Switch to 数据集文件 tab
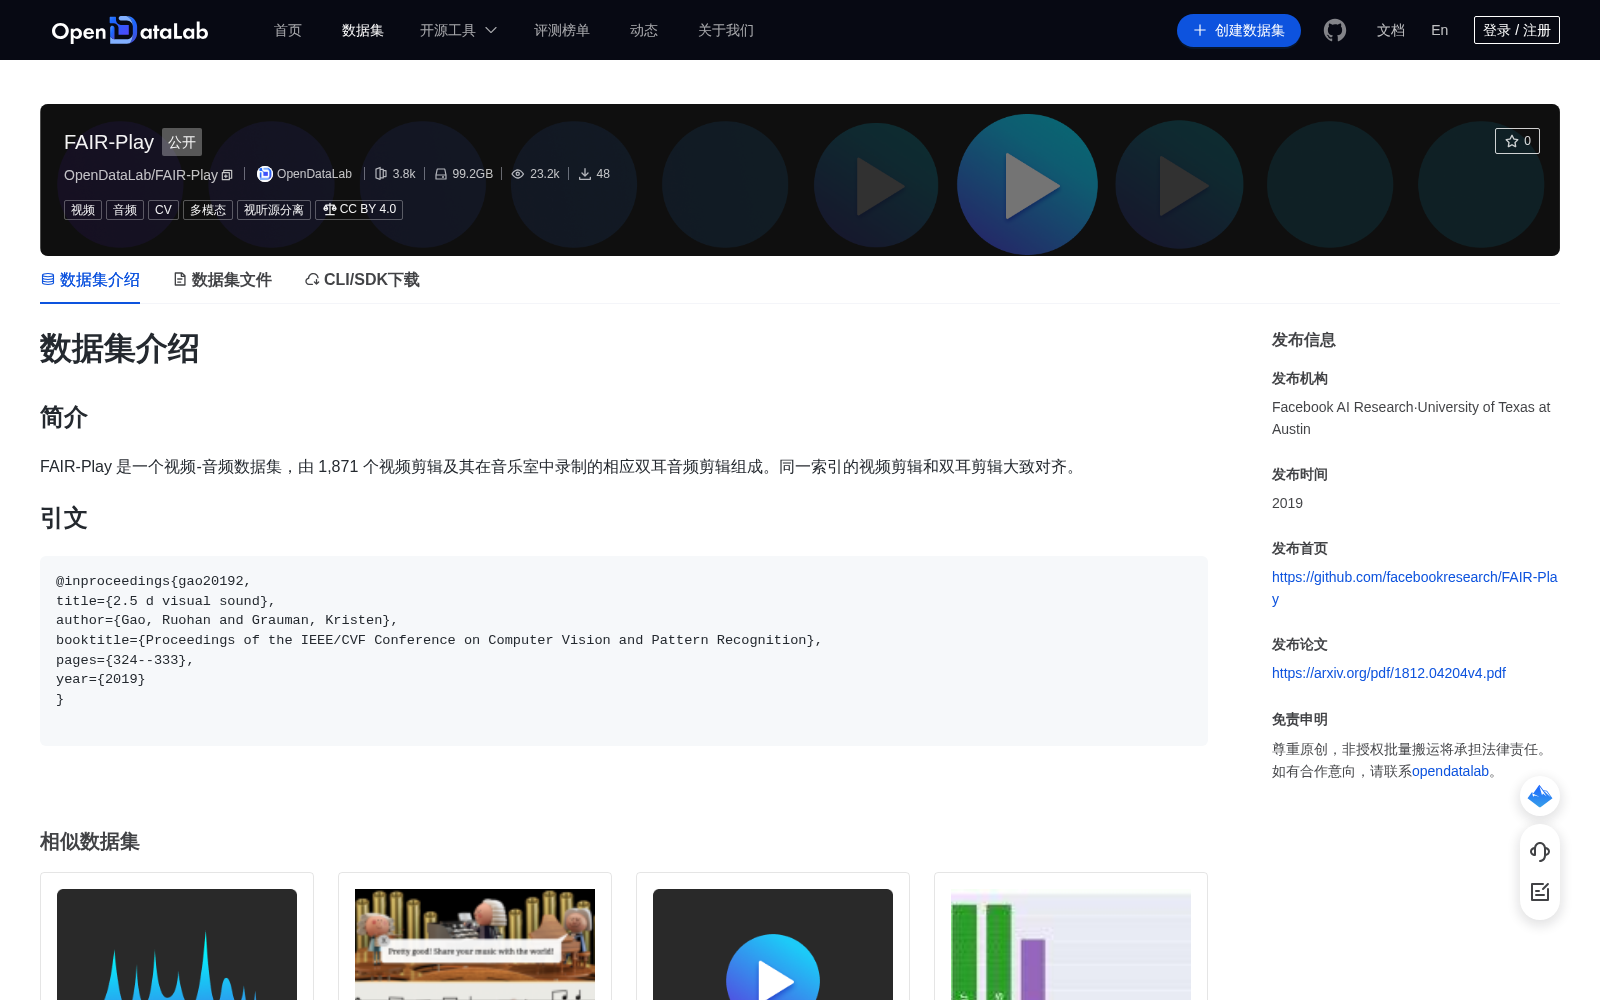Viewport: 1600px width, 1000px height. pyautogui.click(x=222, y=280)
